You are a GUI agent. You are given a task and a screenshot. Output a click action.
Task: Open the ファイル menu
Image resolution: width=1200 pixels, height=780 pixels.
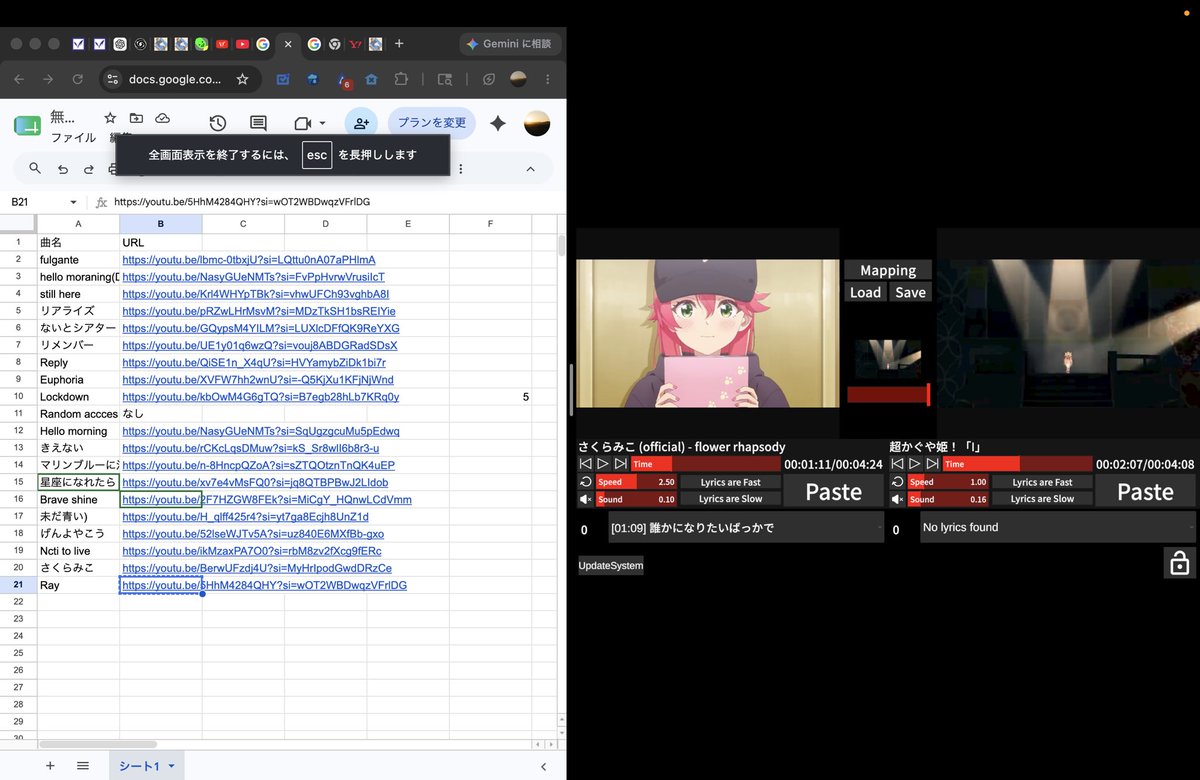point(73,138)
